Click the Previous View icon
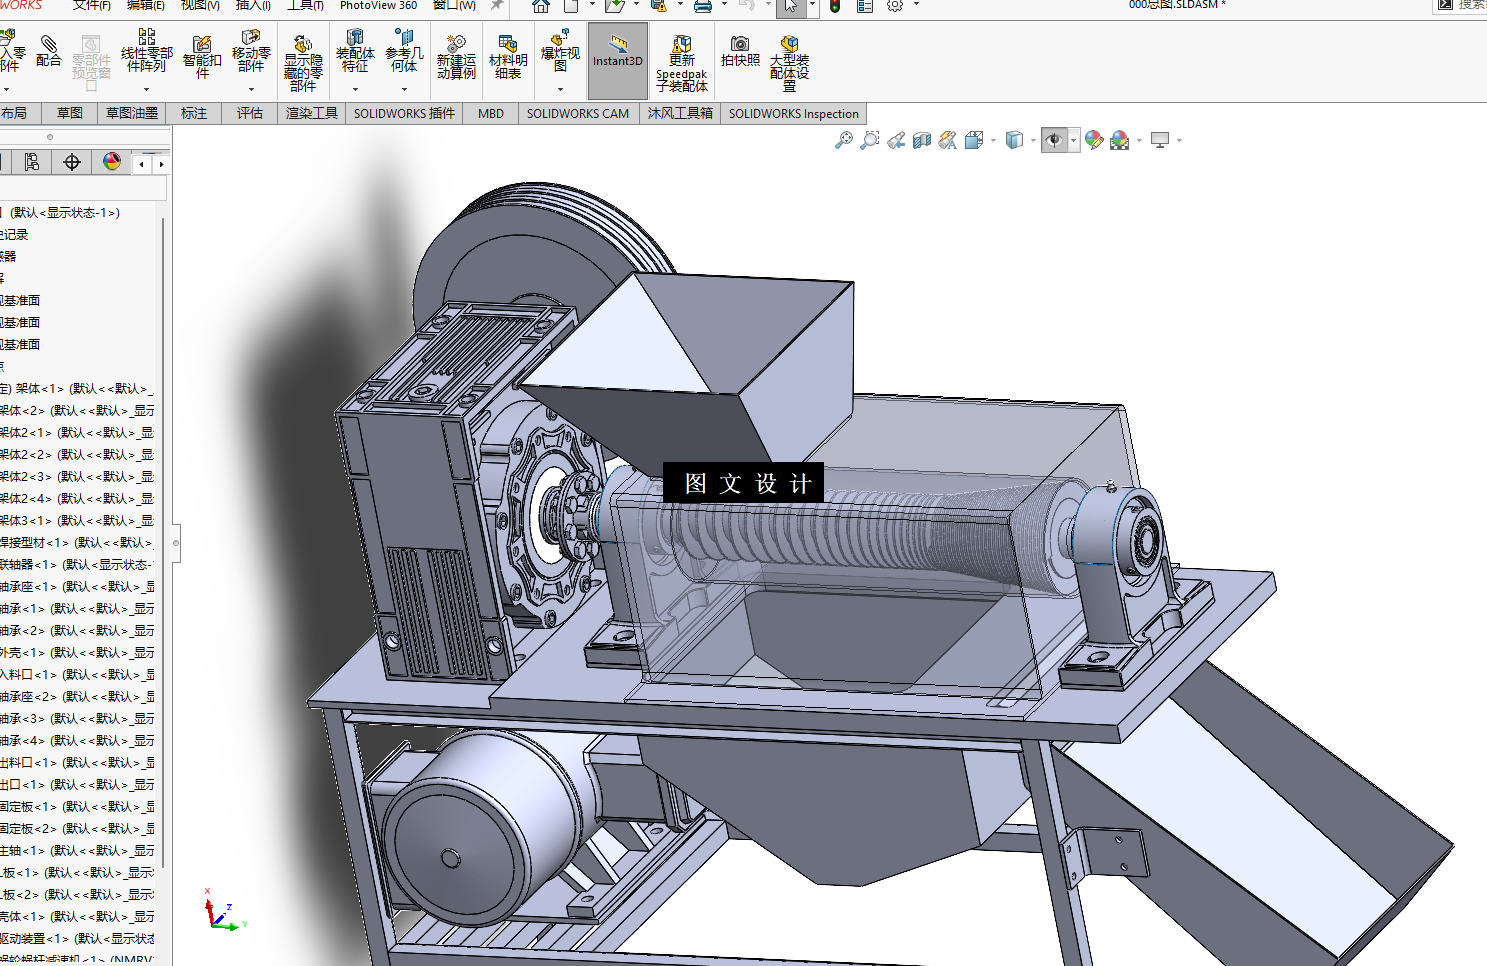Image resolution: width=1487 pixels, height=966 pixels. [896, 140]
